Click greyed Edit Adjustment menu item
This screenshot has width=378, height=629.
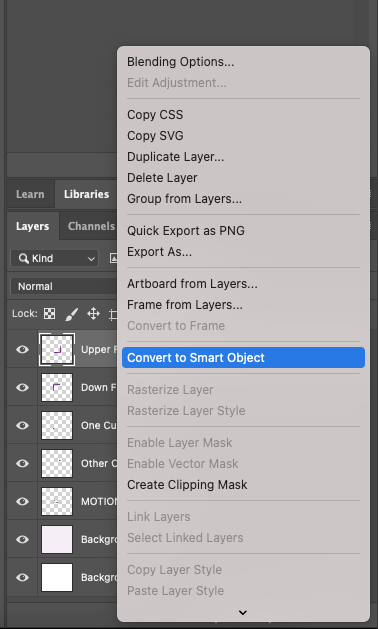tap(177, 83)
